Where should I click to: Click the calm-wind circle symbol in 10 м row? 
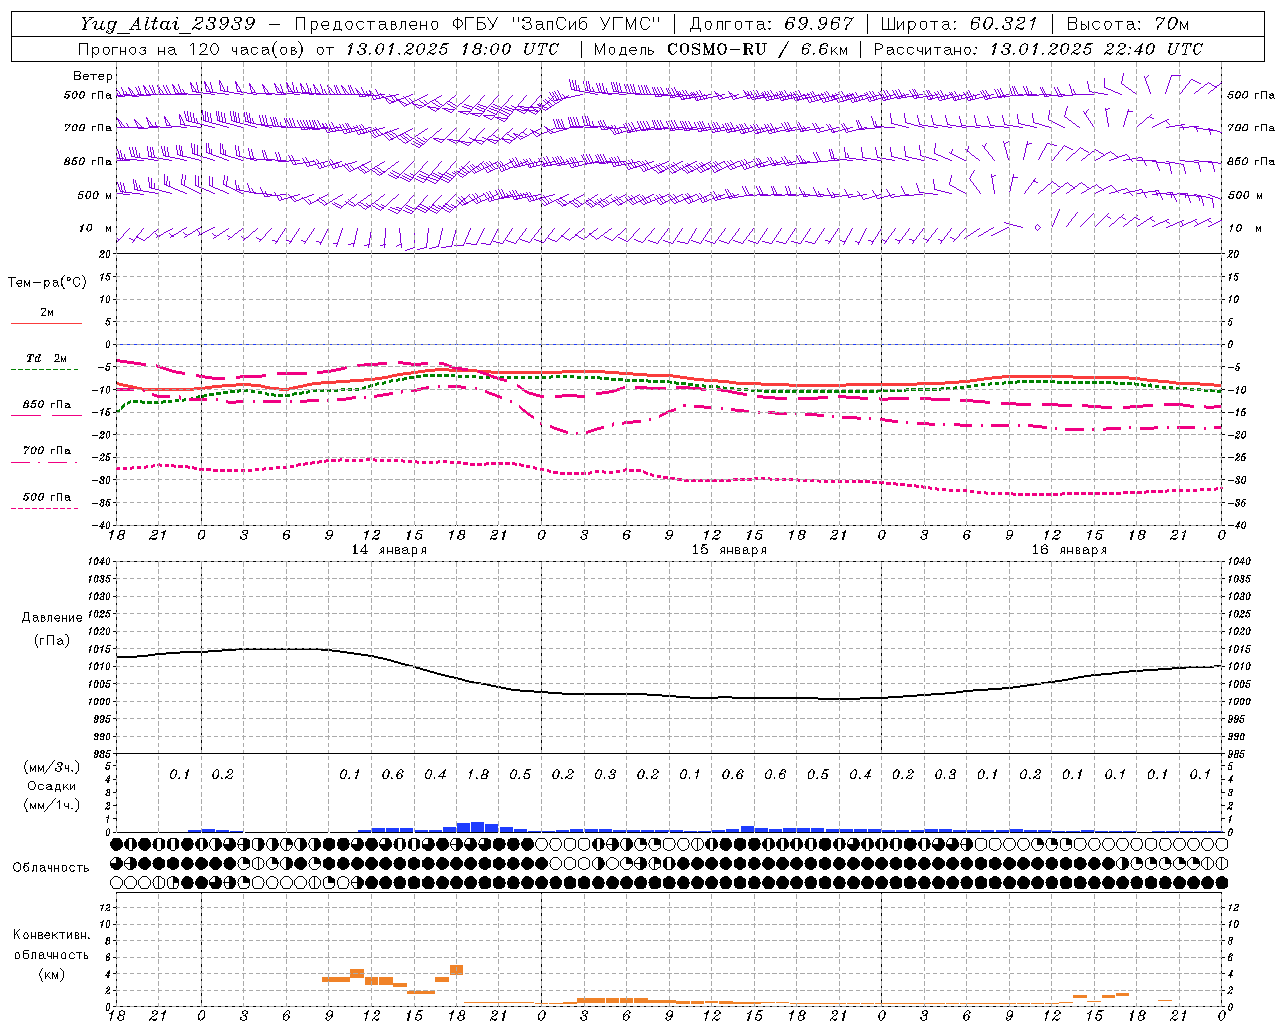click(x=1037, y=228)
